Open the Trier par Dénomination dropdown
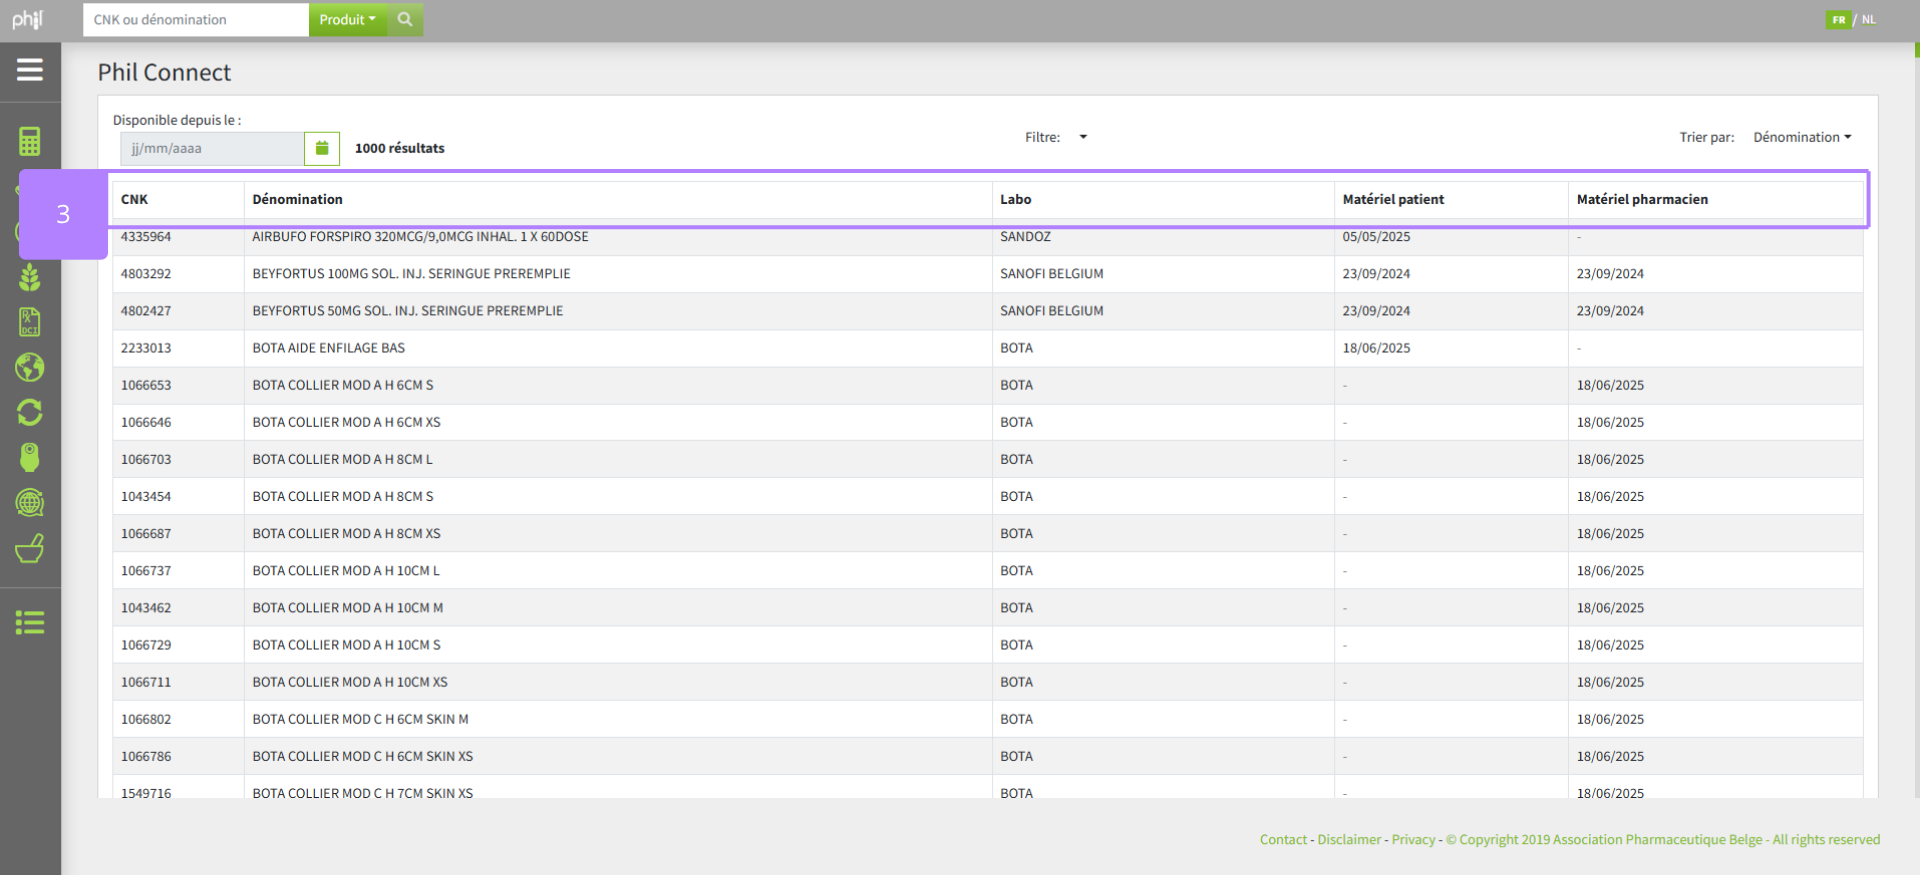Screen dimensions: 1920x875 (x=1802, y=137)
